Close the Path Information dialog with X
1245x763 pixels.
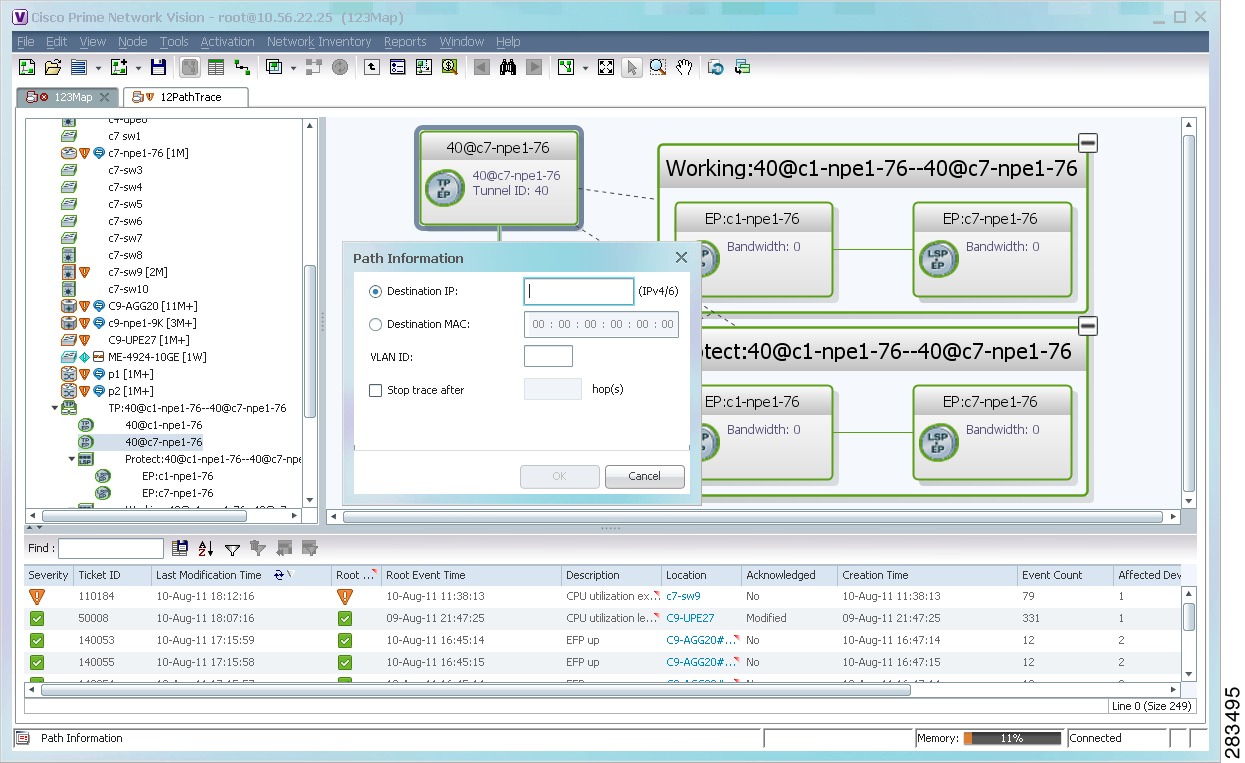click(x=681, y=257)
